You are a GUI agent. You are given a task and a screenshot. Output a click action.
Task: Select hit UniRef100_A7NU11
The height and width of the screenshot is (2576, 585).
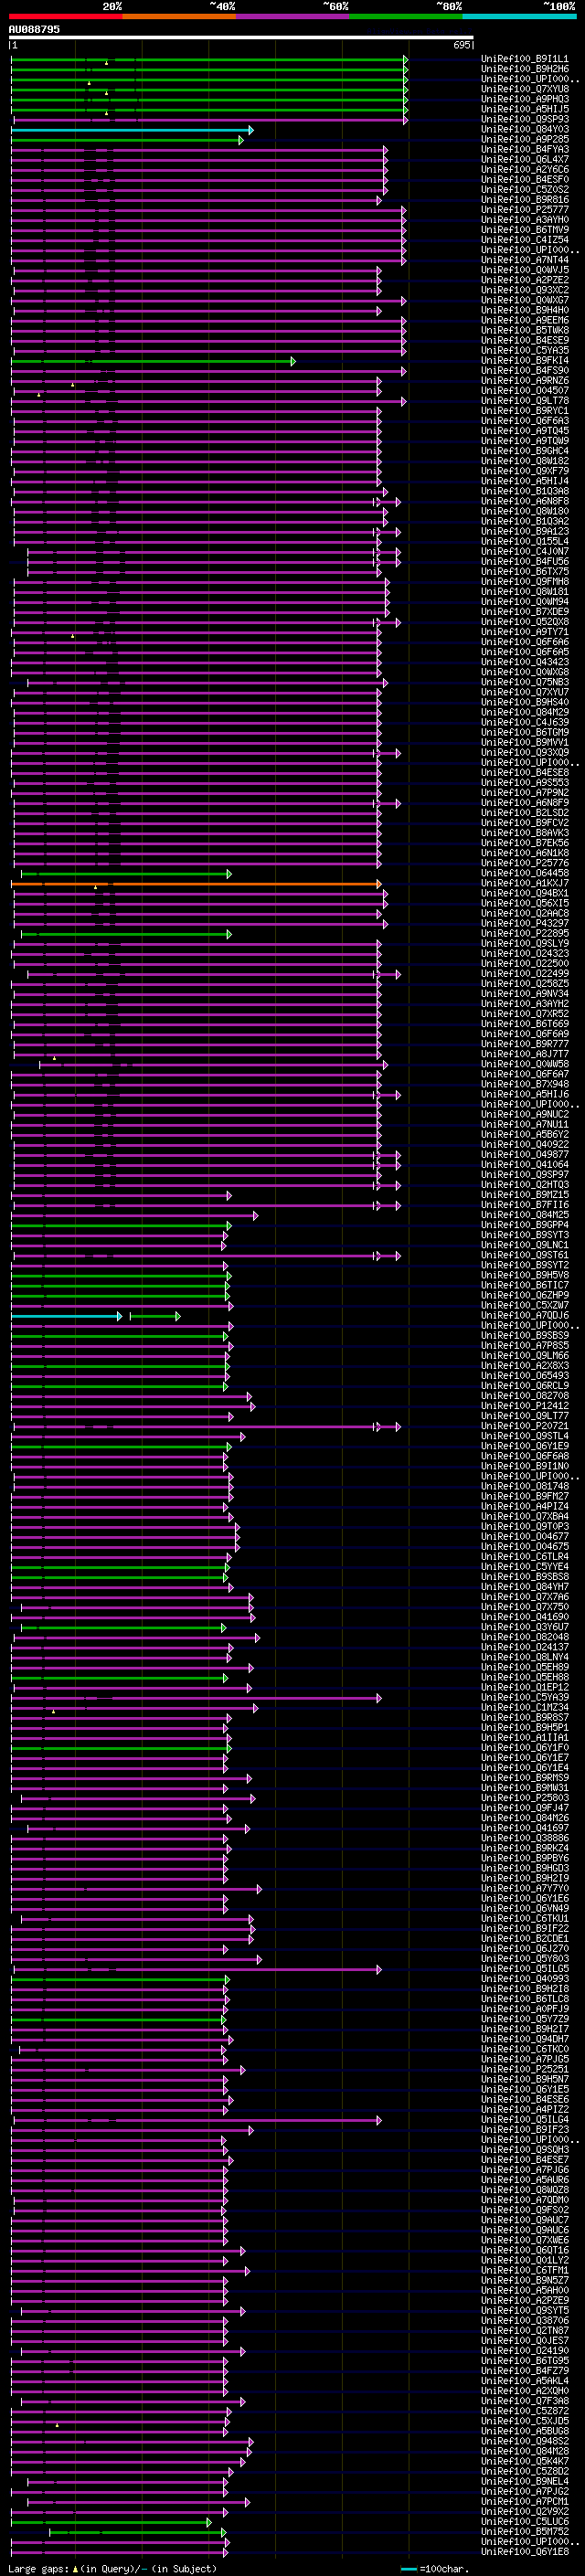coord(525,1124)
